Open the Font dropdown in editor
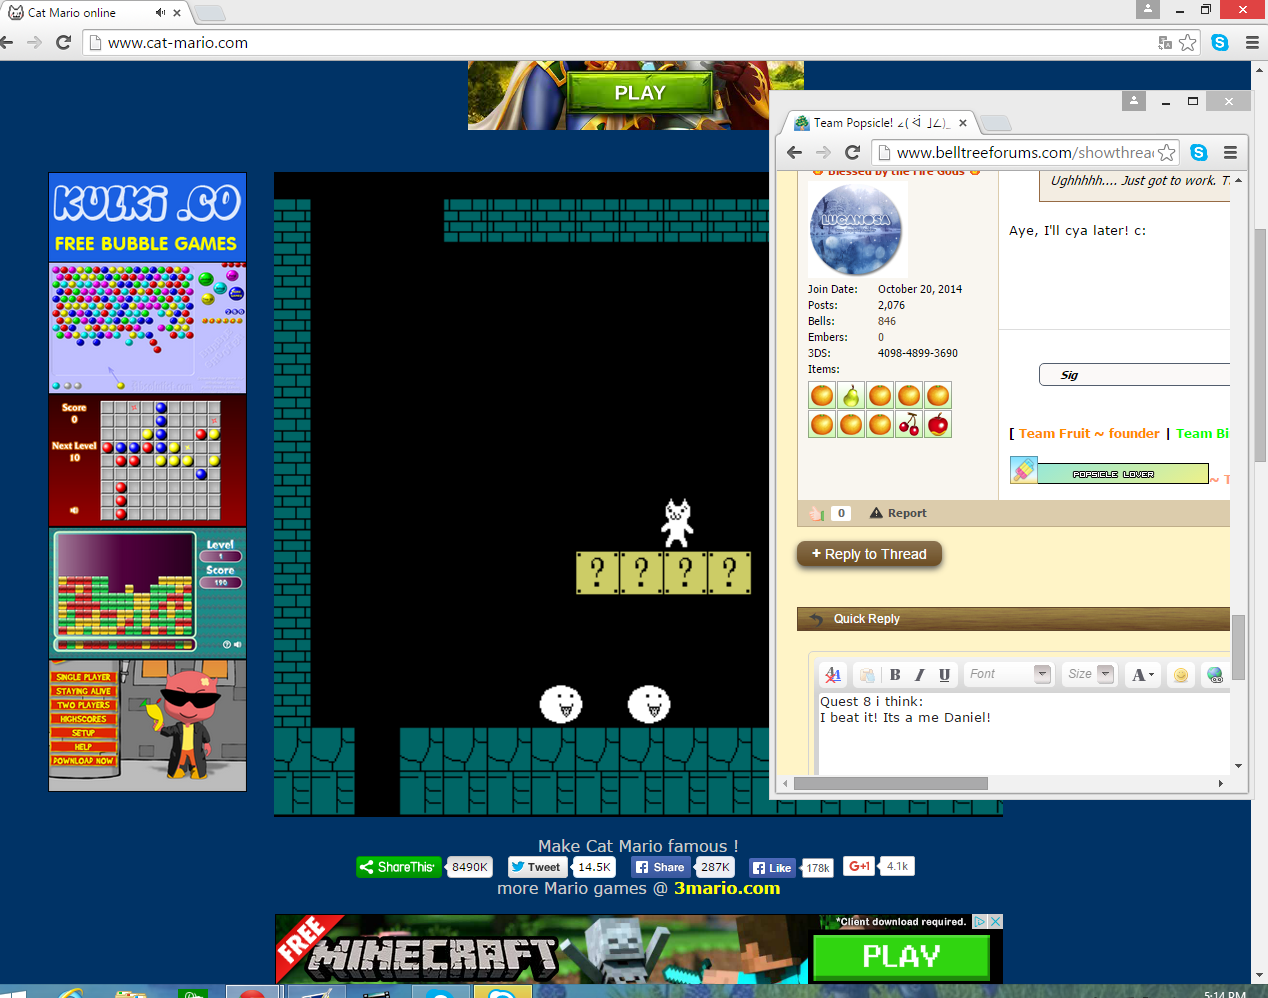This screenshot has height=998, width=1268. click(x=1008, y=674)
